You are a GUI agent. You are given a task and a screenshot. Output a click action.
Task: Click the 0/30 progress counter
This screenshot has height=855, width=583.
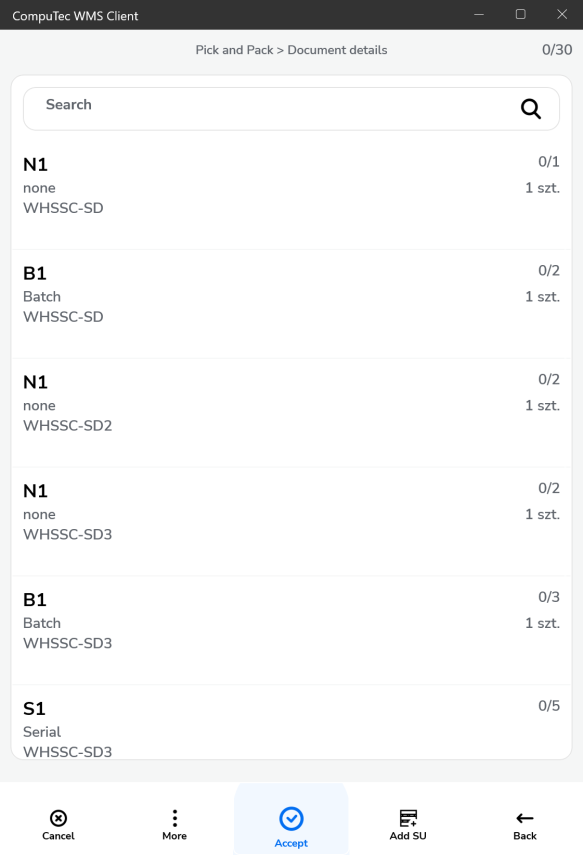point(557,50)
